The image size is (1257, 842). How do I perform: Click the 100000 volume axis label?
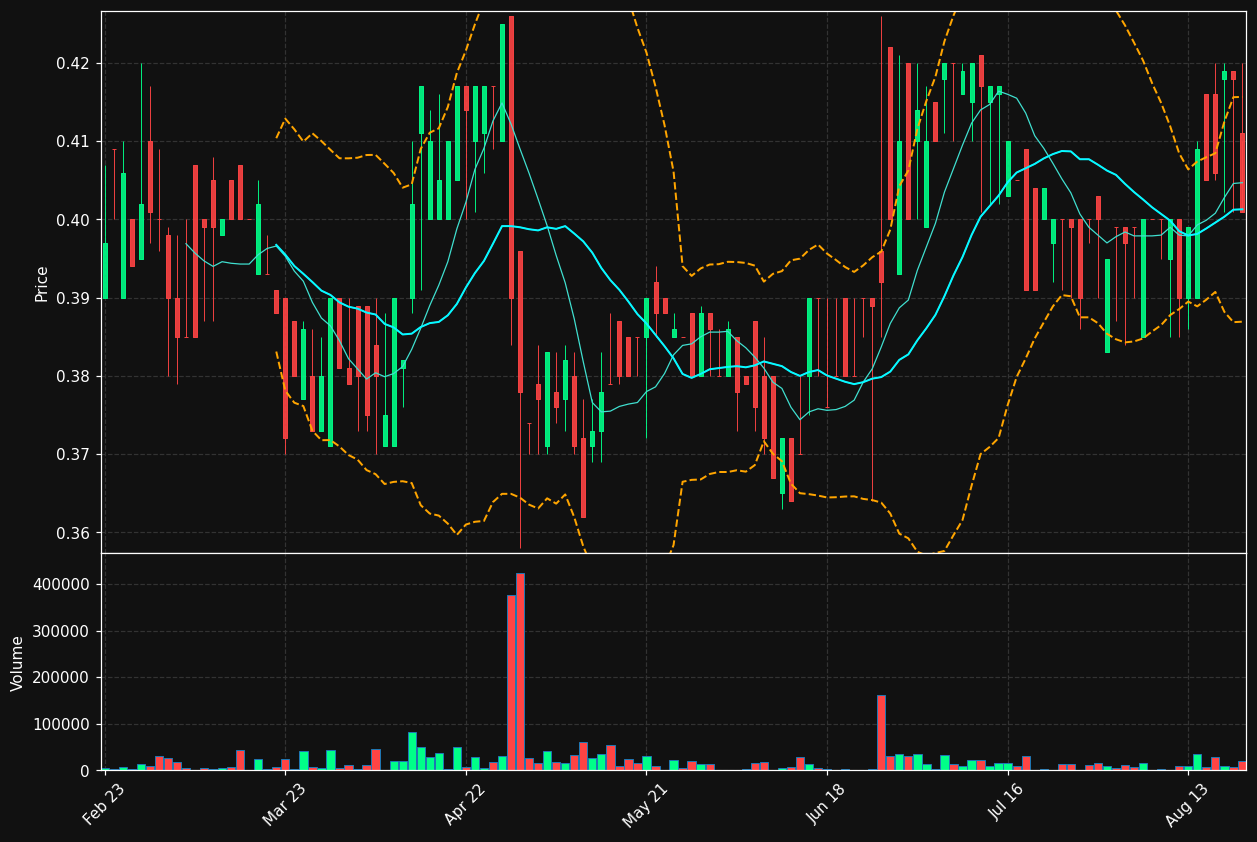(62, 724)
